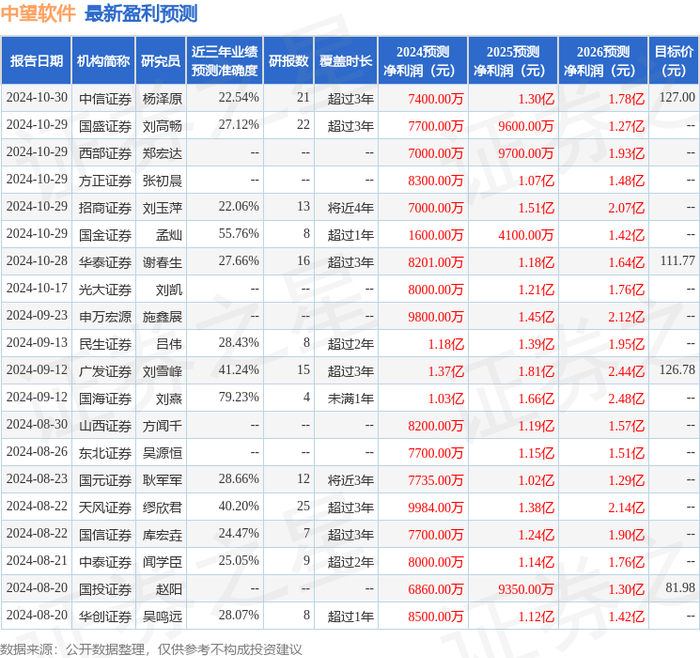
Task: Click the 最新盈利预测 title text
Action: click(141, 13)
